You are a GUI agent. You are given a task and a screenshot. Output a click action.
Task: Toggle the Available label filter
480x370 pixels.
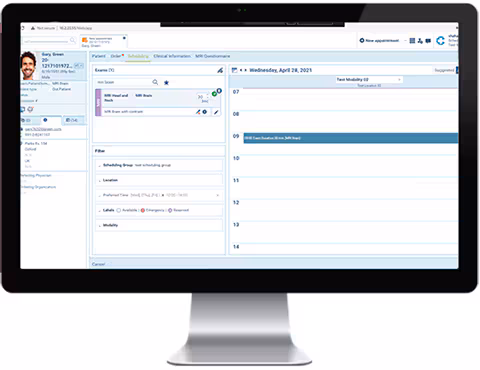point(127,210)
